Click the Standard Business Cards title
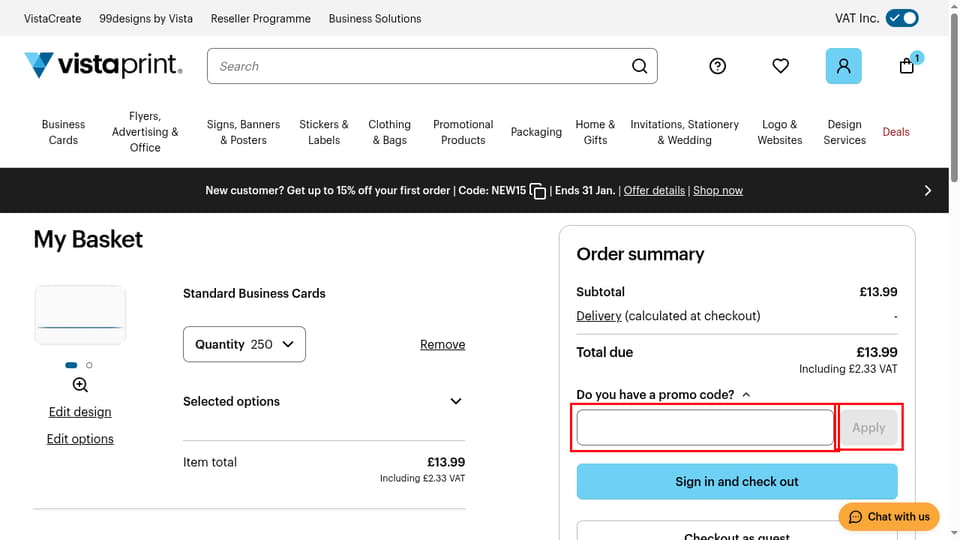This screenshot has height=540, width=960. tap(254, 293)
